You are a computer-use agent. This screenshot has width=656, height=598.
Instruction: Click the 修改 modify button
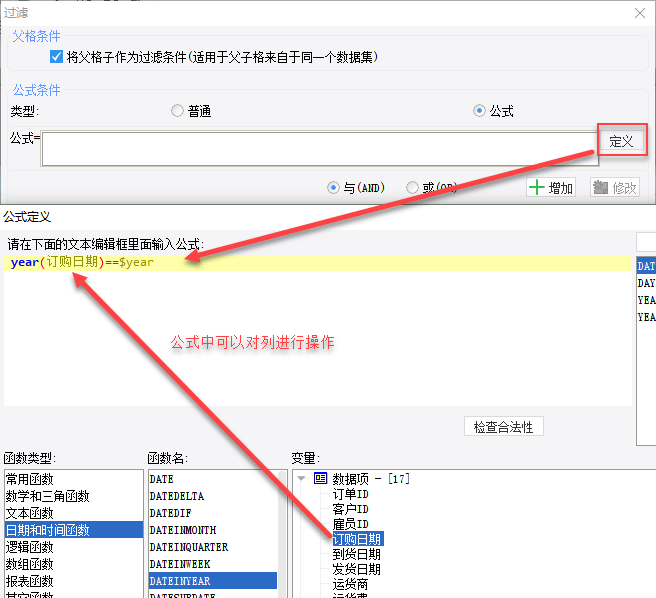coord(615,187)
